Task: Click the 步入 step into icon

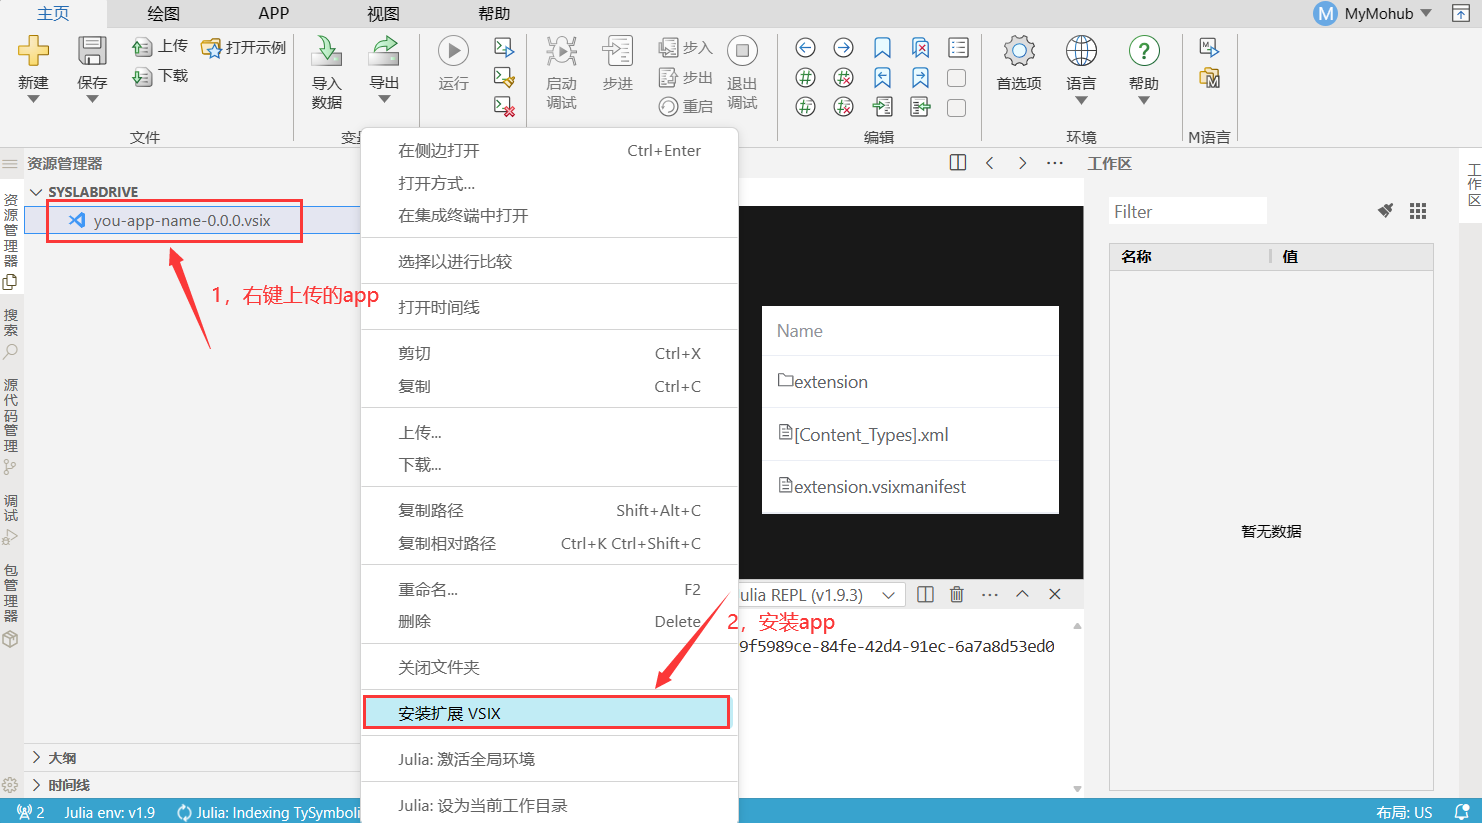Action: [x=668, y=47]
